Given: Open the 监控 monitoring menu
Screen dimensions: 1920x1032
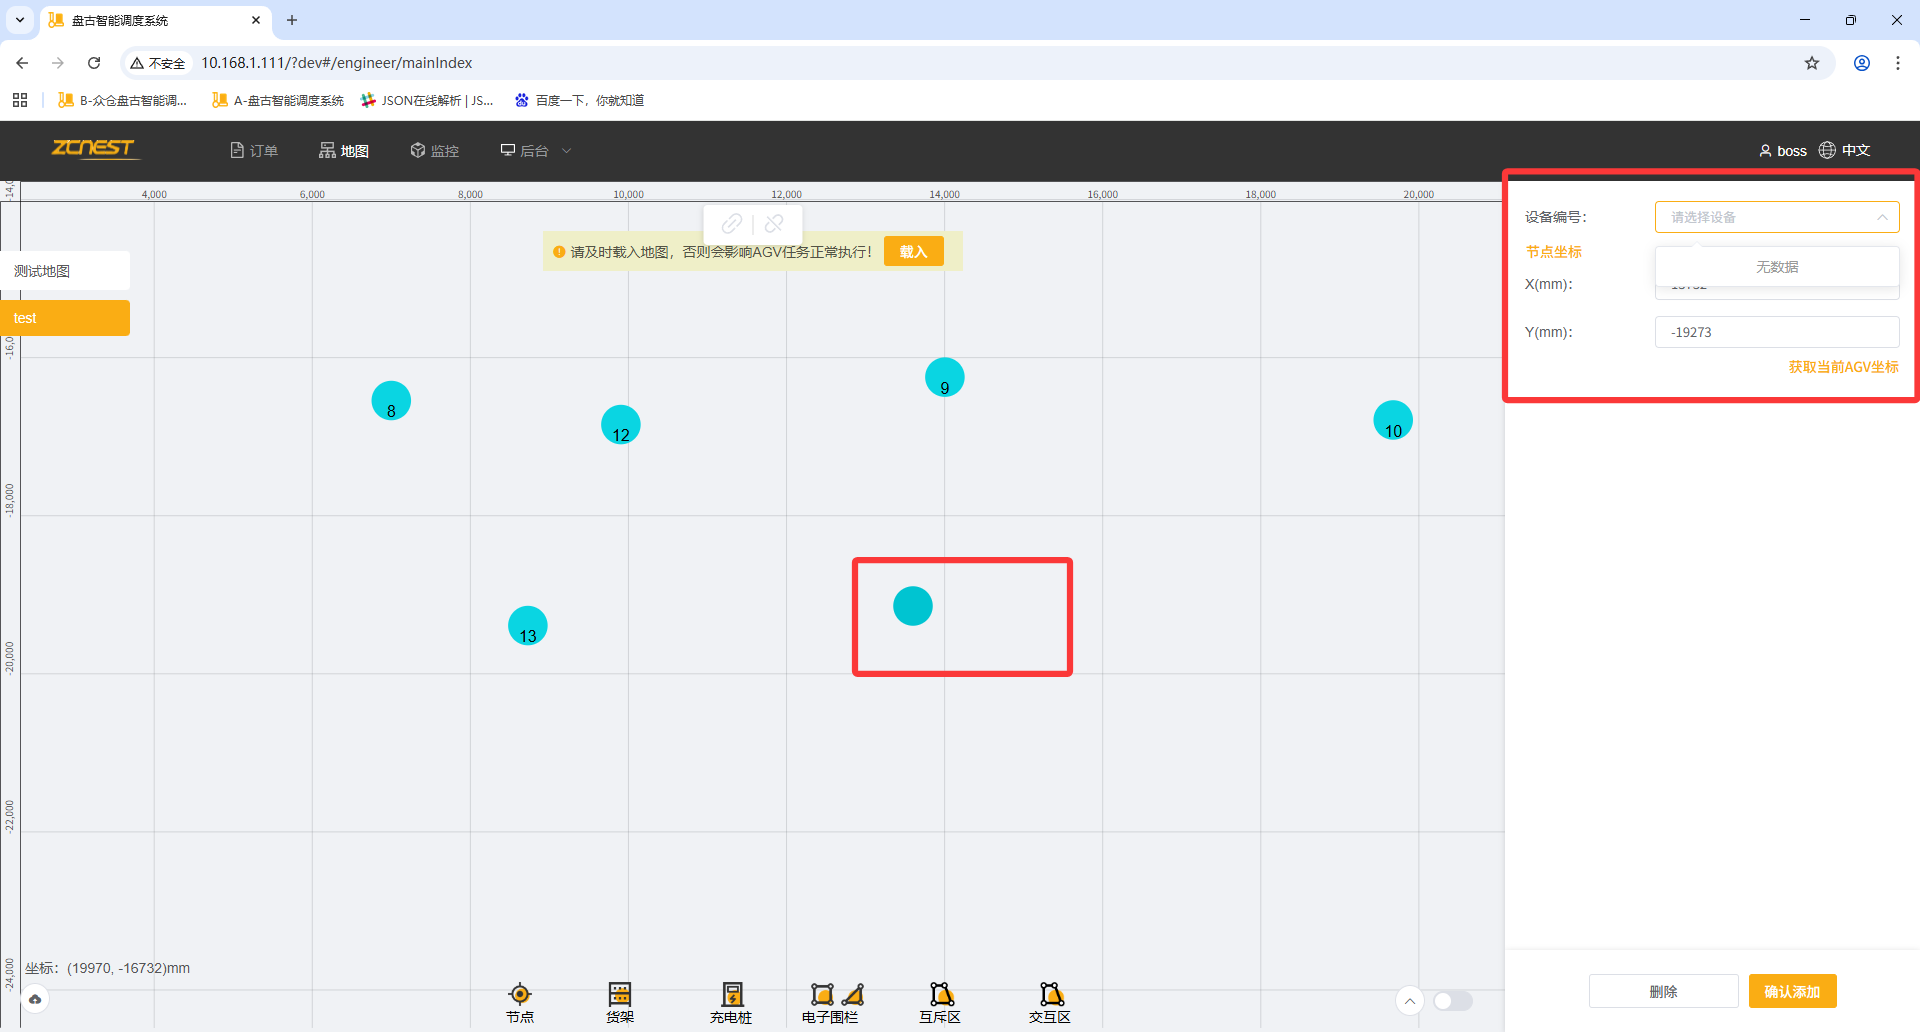Looking at the screenshot, I should pos(435,151).
